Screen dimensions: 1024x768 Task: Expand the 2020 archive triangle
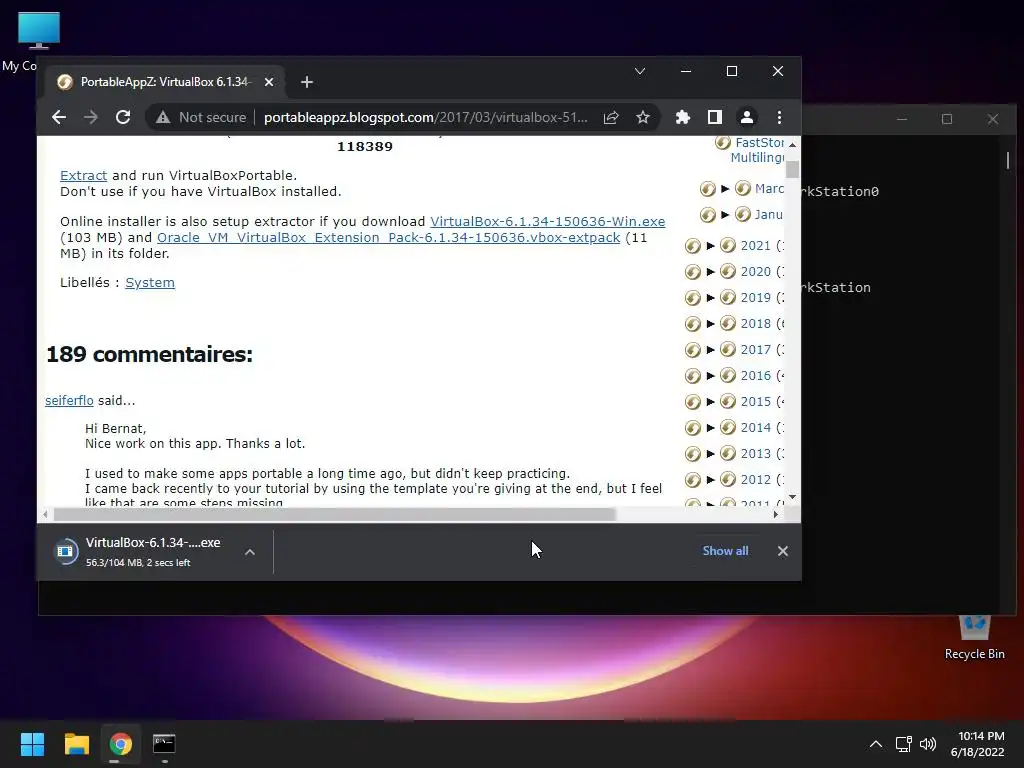click(711, 272)
